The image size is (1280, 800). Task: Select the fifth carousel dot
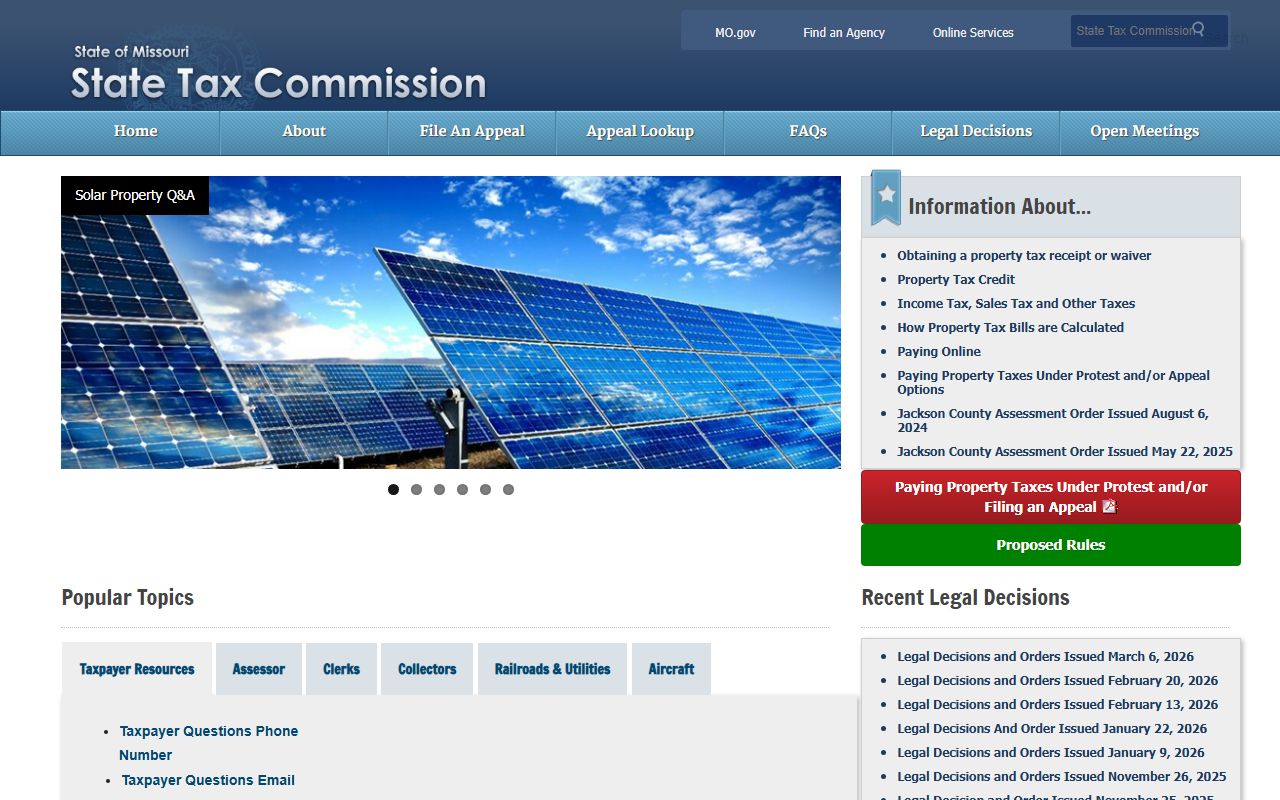click(x=485, y=489)
